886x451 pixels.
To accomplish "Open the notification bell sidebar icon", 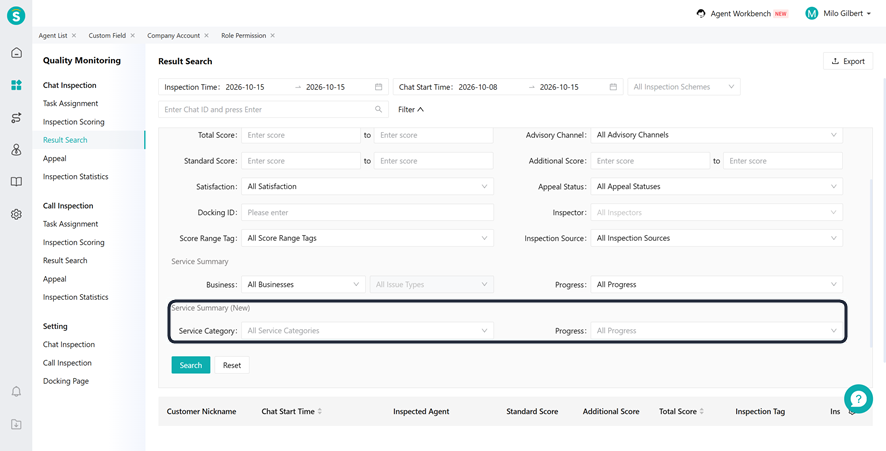I will click(x=16, y=392).
